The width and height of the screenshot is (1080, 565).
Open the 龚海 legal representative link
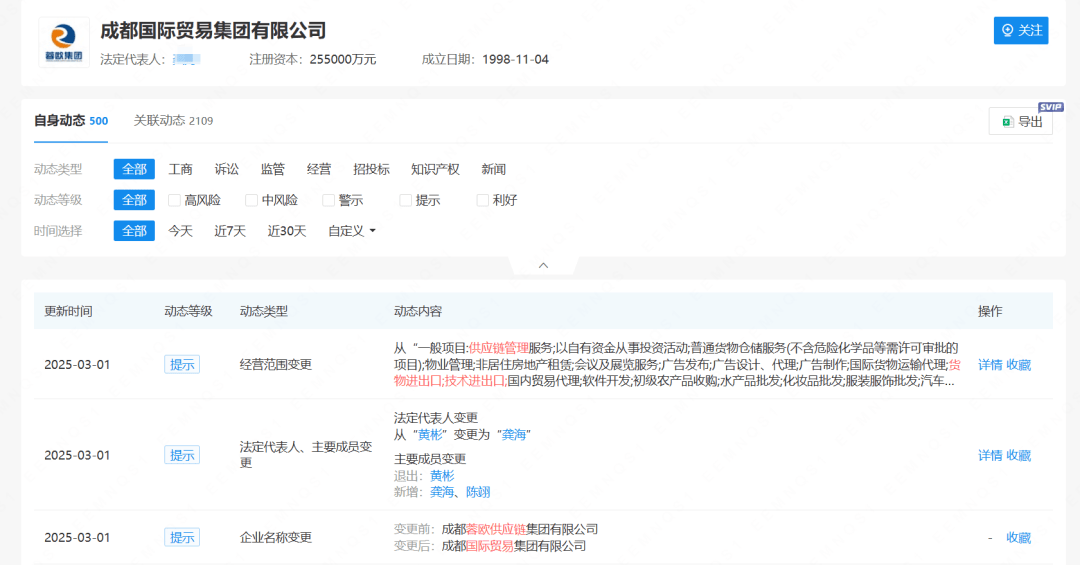tap(514, 435)
